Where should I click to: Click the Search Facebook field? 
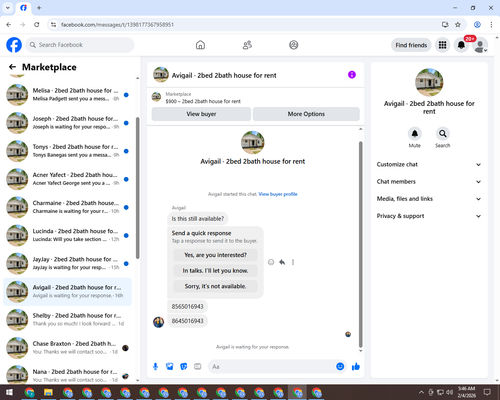pyautogui.click(x=80, y=45)
